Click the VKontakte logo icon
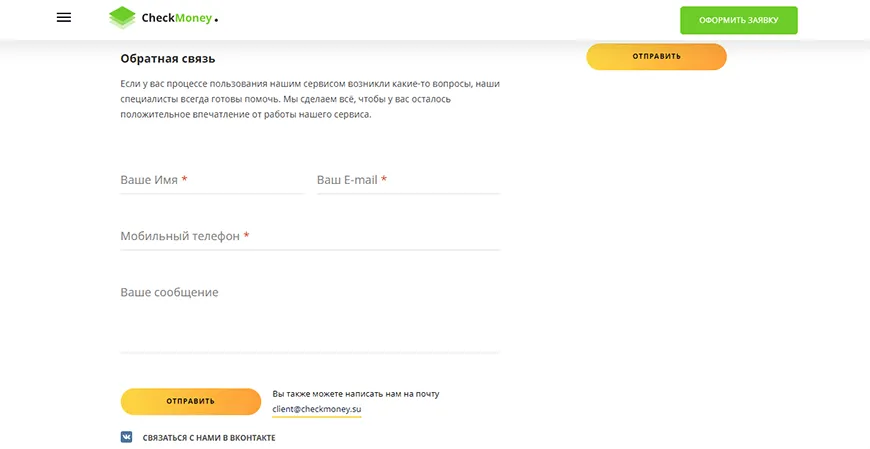Image resolution: width=870 pixels, height=449 pixels. pos(127,437)
